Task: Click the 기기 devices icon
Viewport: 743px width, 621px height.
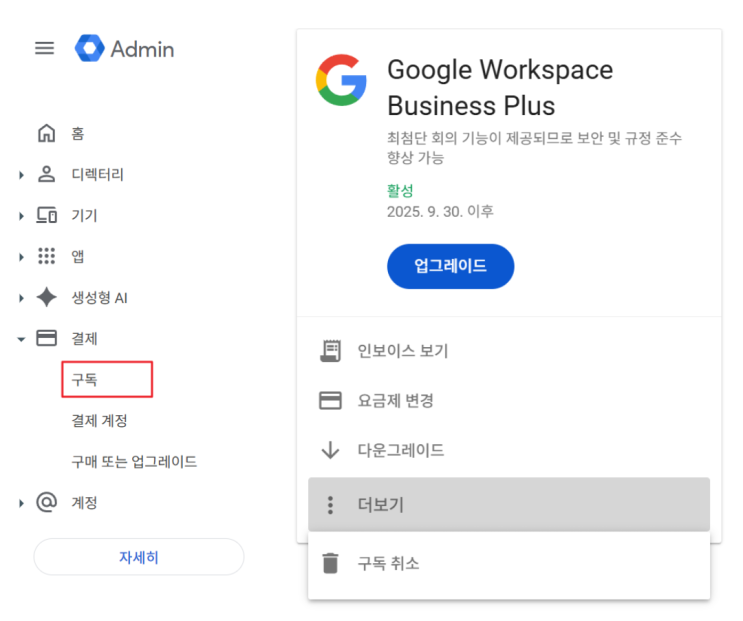Action: 46,216
